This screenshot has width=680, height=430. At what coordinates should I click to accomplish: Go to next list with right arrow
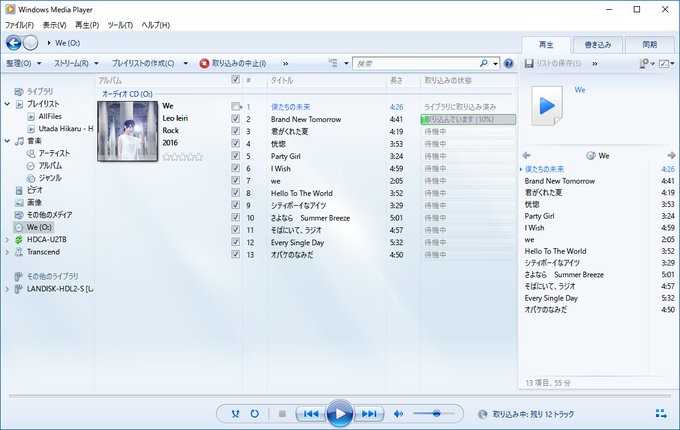[671, 155]
